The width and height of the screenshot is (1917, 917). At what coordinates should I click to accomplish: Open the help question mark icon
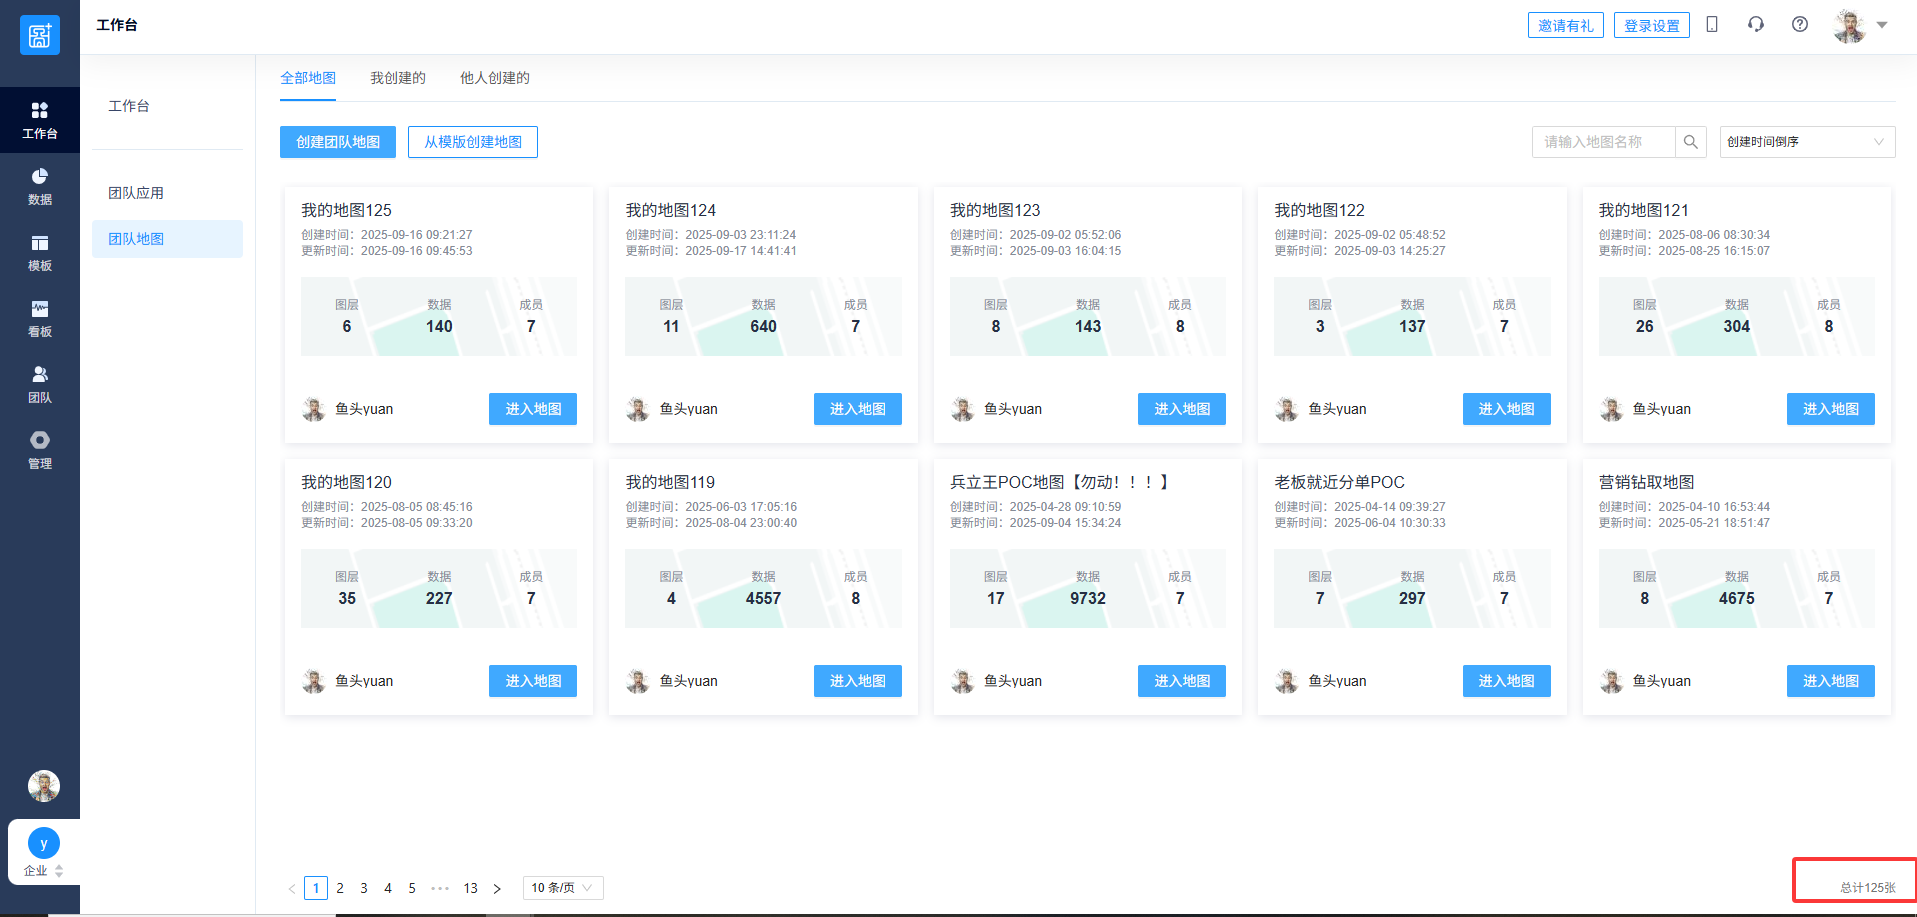pos(1800,25)
